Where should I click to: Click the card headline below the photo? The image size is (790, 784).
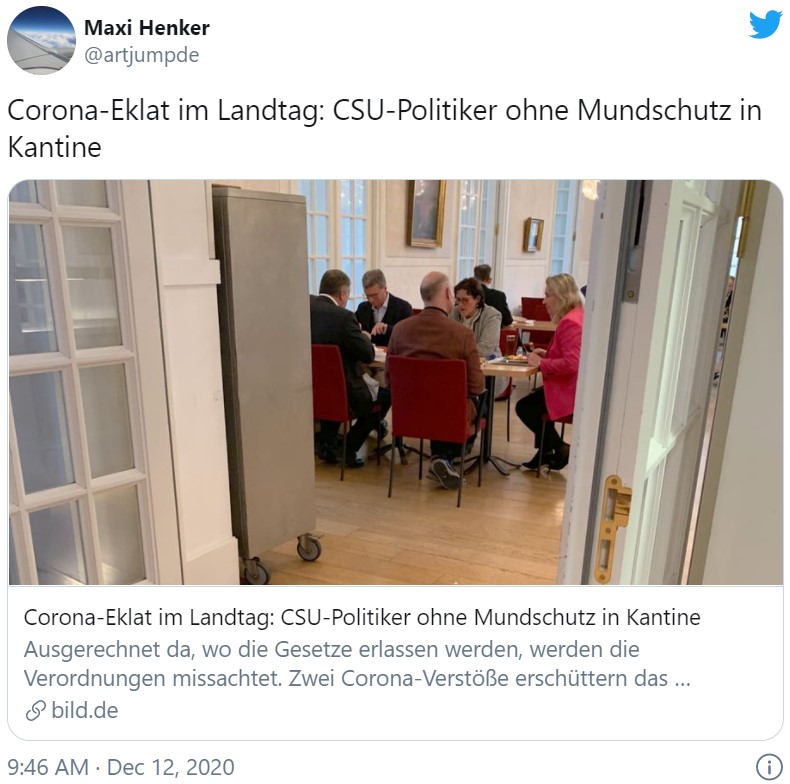tap(362, 617)
